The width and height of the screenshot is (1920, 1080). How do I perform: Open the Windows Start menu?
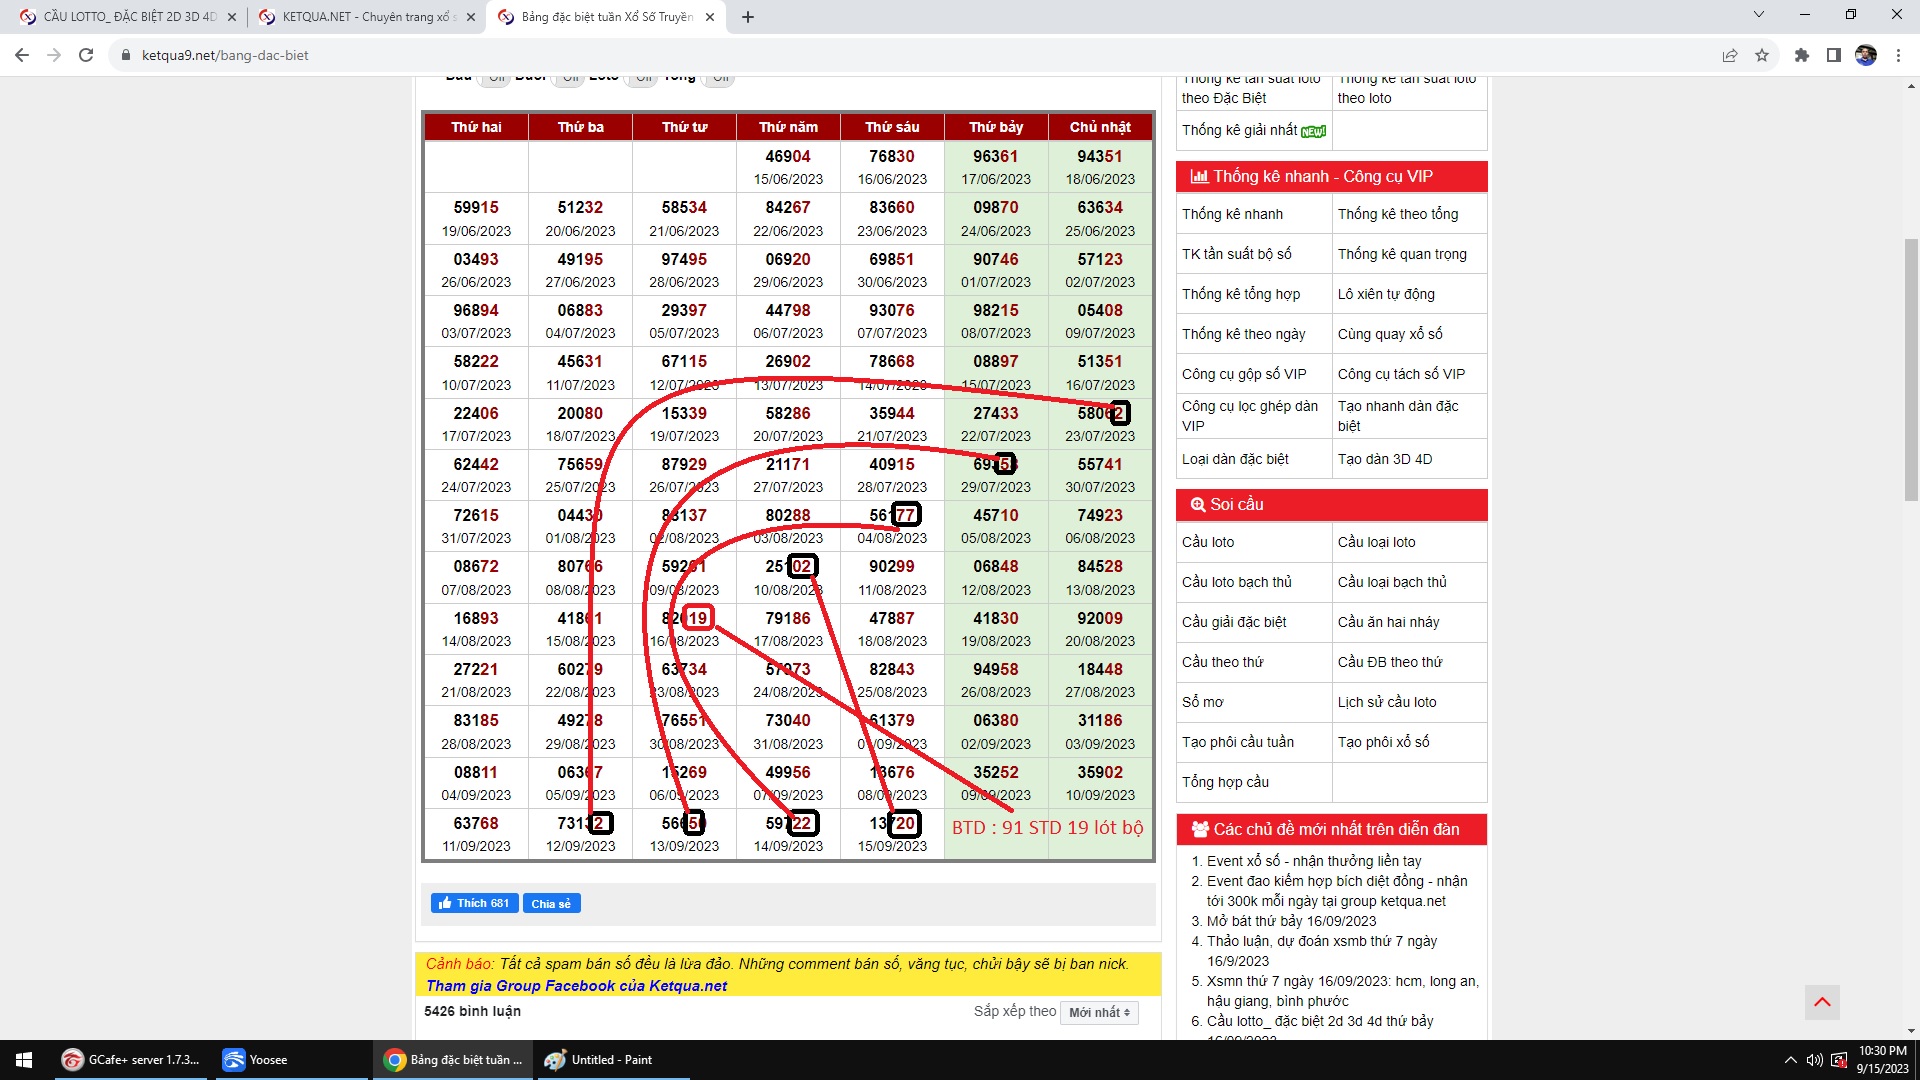coord(24,1060)
